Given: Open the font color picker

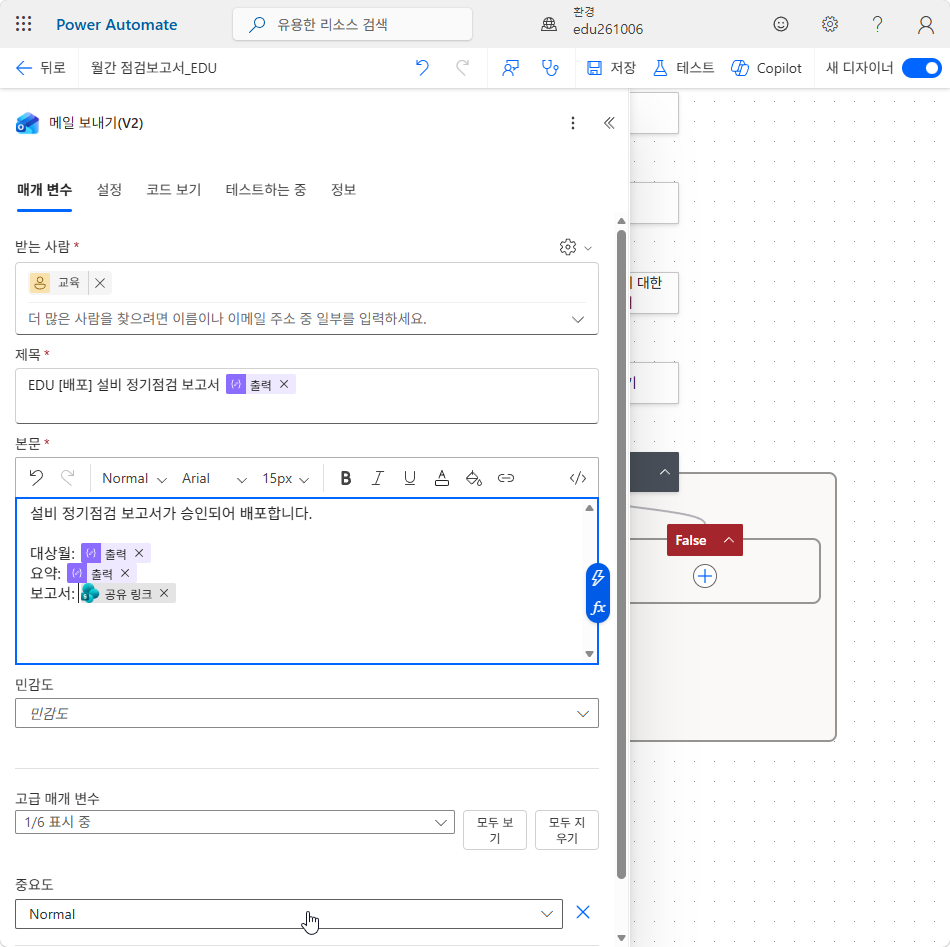Looking at the screenshot, I should click(x=442, y=478).
